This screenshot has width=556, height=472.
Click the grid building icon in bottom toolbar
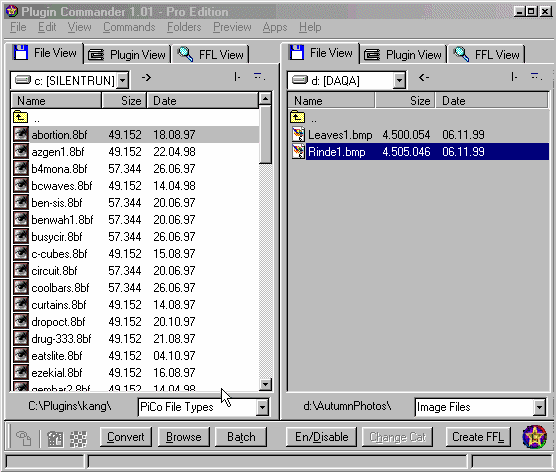55,438
